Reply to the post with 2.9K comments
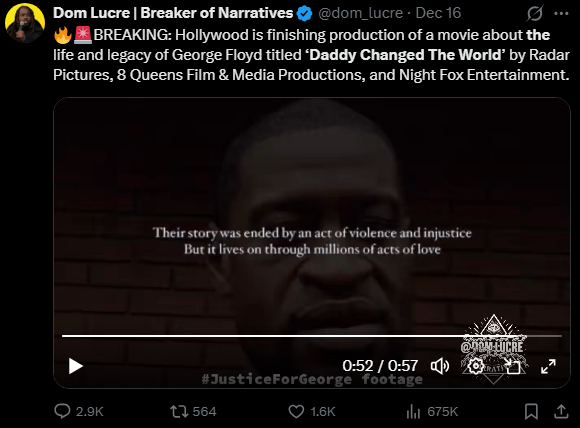This screenshot has height=428, width=580. (79, 411)
